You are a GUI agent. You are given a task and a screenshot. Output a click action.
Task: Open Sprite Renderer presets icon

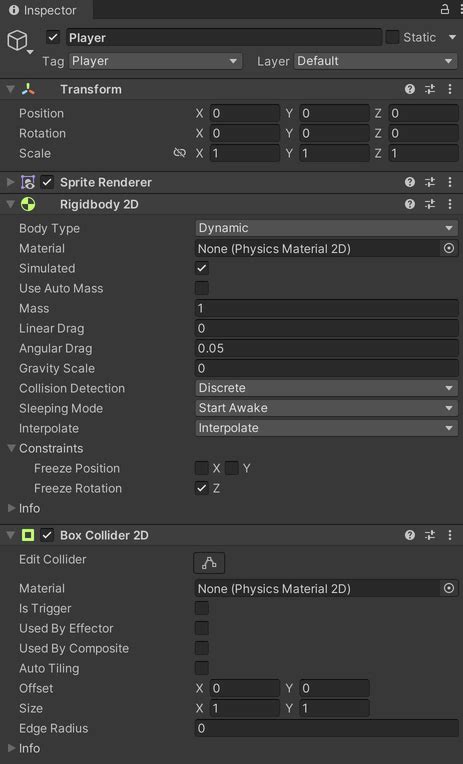pyautogui.click(x=430, y=182)
